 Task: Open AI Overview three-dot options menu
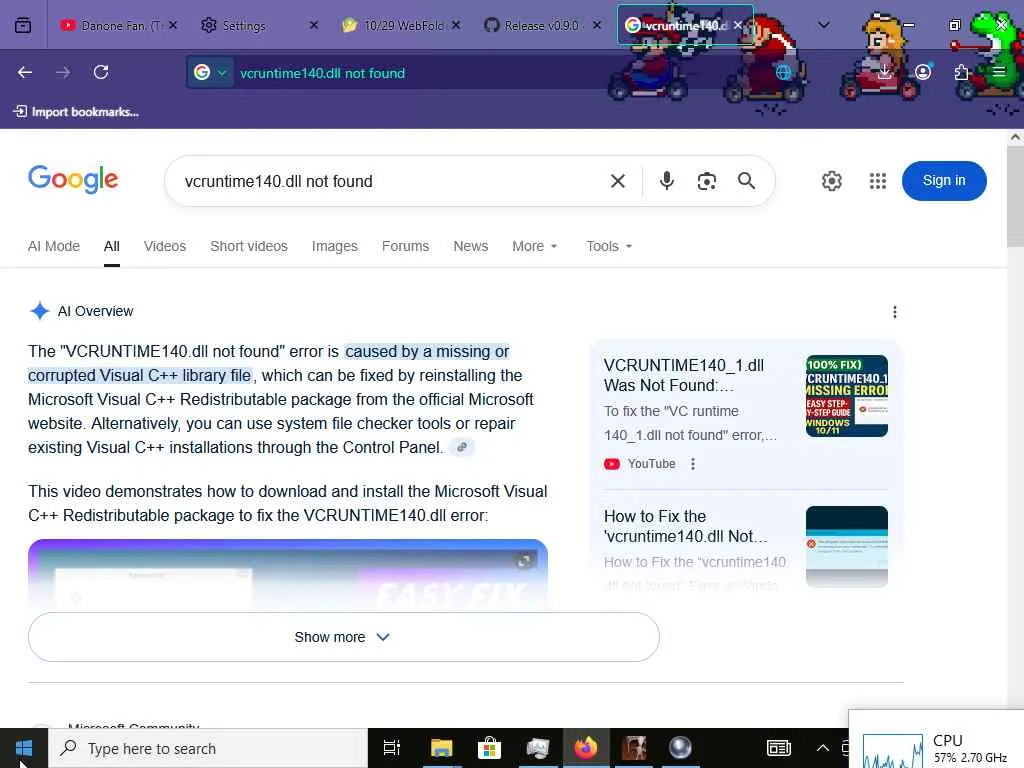895,312
